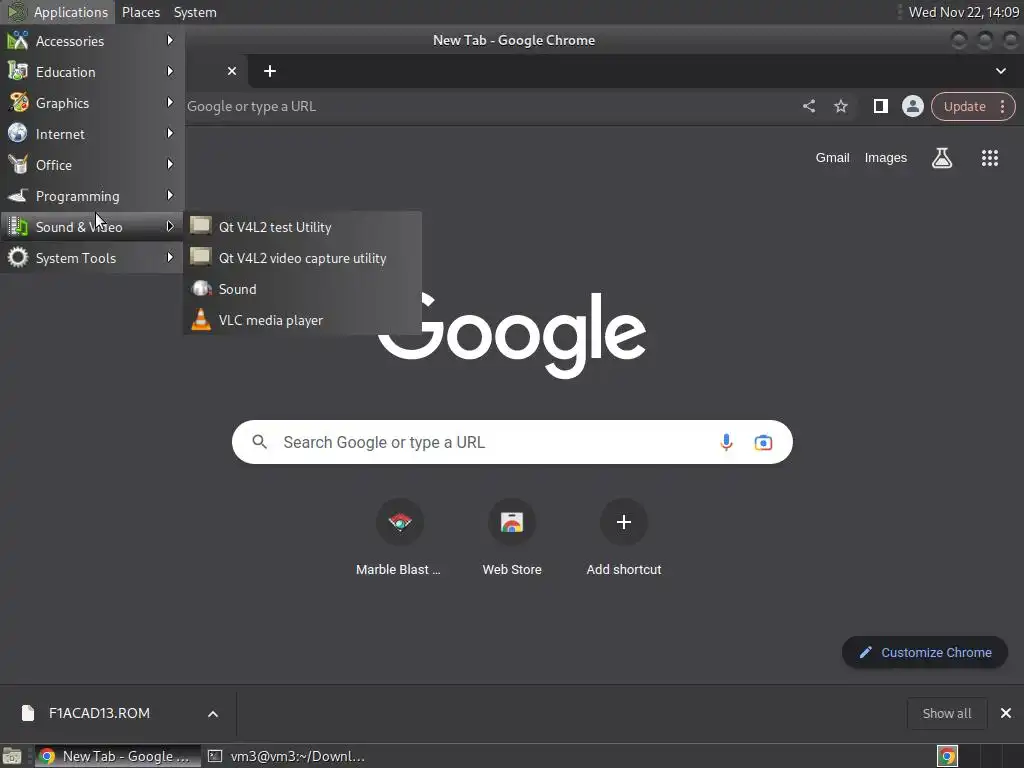Viewport: 1024px width, 768px height.
Task: Open the Programming submenu
Action: pos(91,196)
